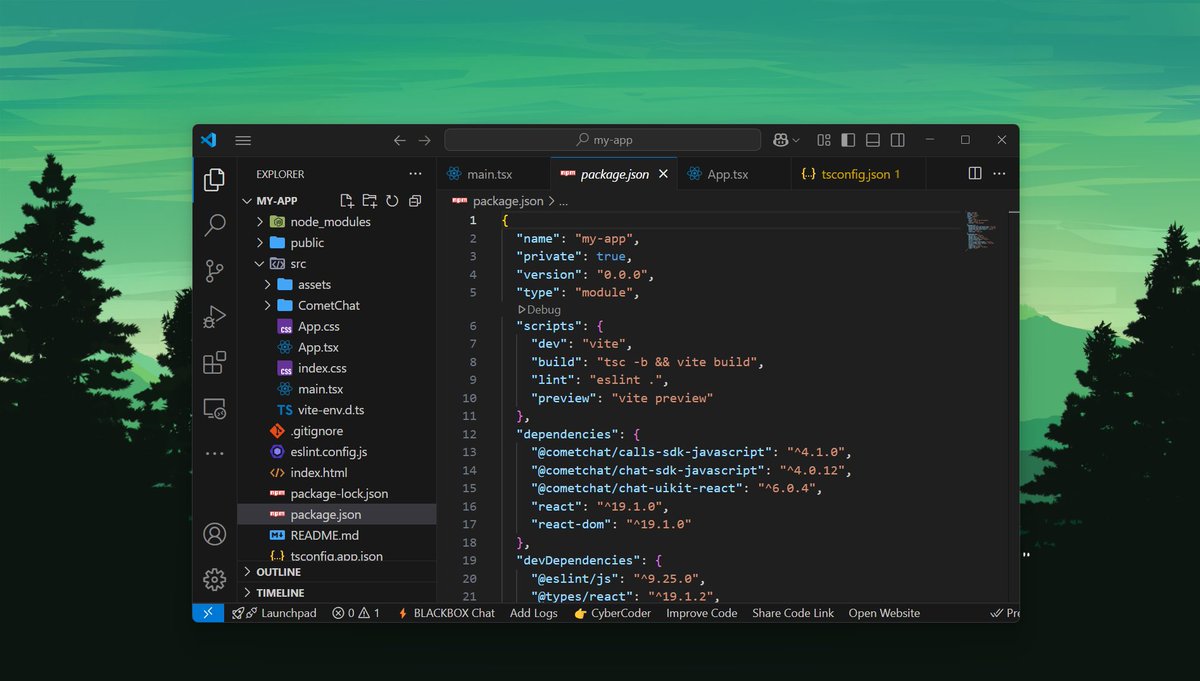1200x681 pixels.
Task: Click Share Code Link in status bar
Action: [x=793, y=613]
